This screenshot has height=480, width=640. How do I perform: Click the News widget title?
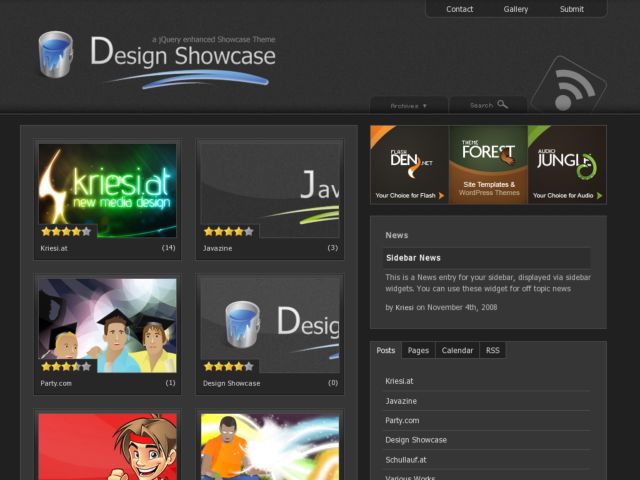[397, 235]
